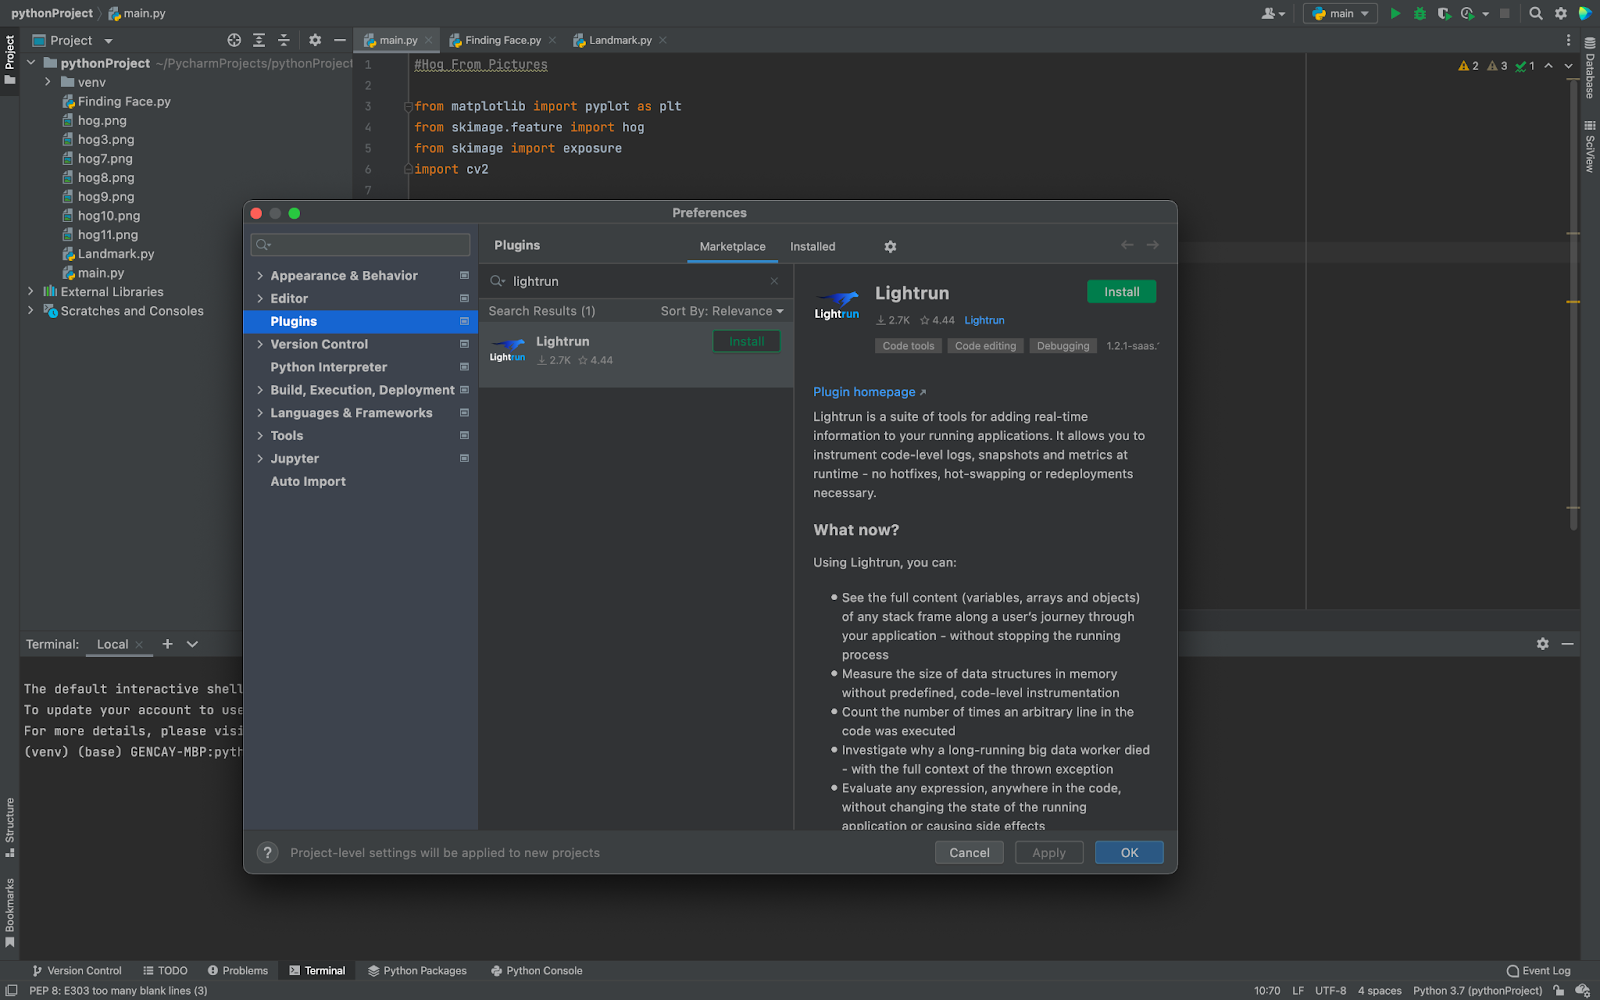Open the SciView tool window on right sidebar
The width and height of the screenshot is (1600, 1000).
point(1589,146)
